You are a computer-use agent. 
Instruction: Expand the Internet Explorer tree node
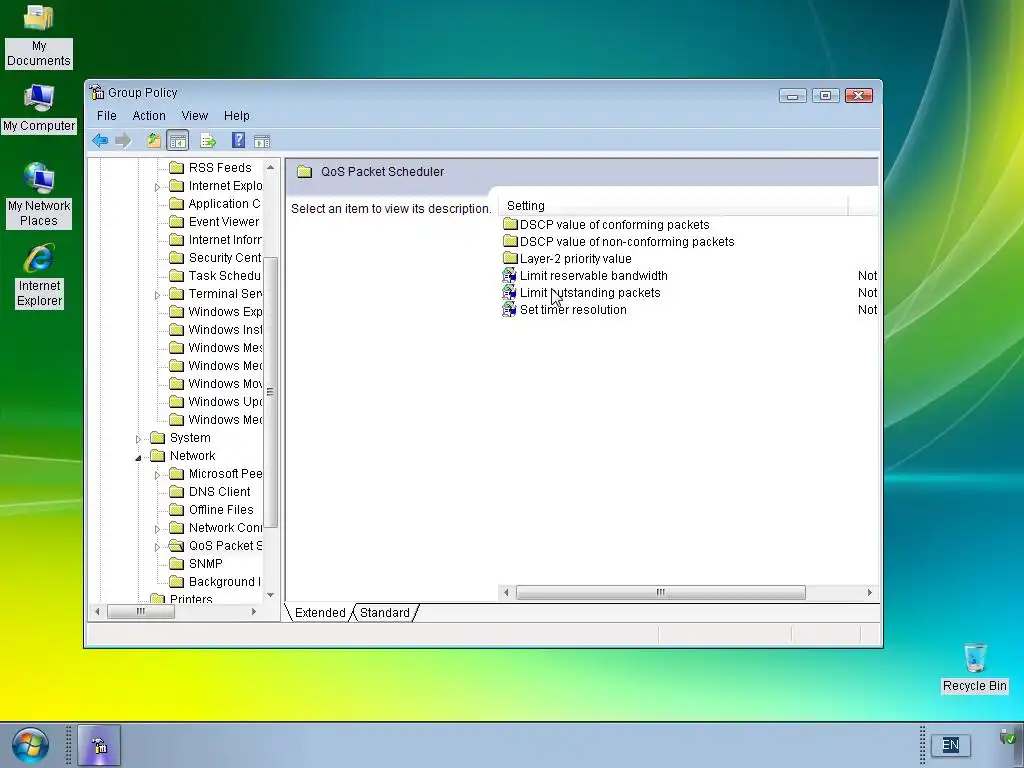pyautogui.click(x=157, y=187)
